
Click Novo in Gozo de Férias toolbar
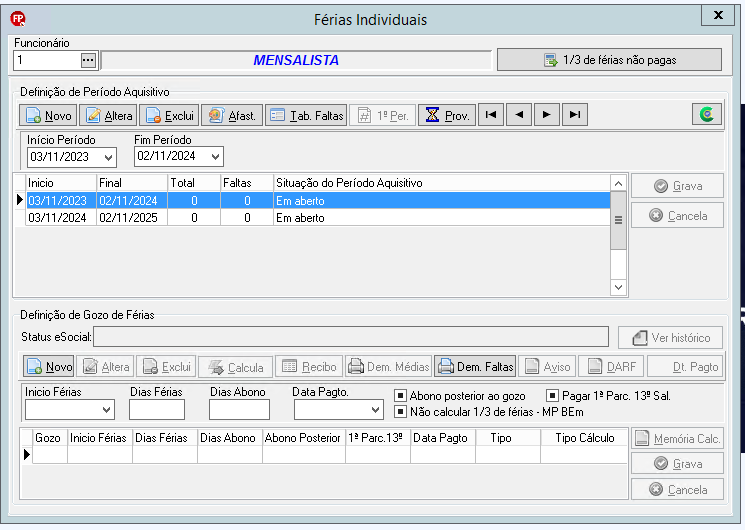(x=48, y=366)
